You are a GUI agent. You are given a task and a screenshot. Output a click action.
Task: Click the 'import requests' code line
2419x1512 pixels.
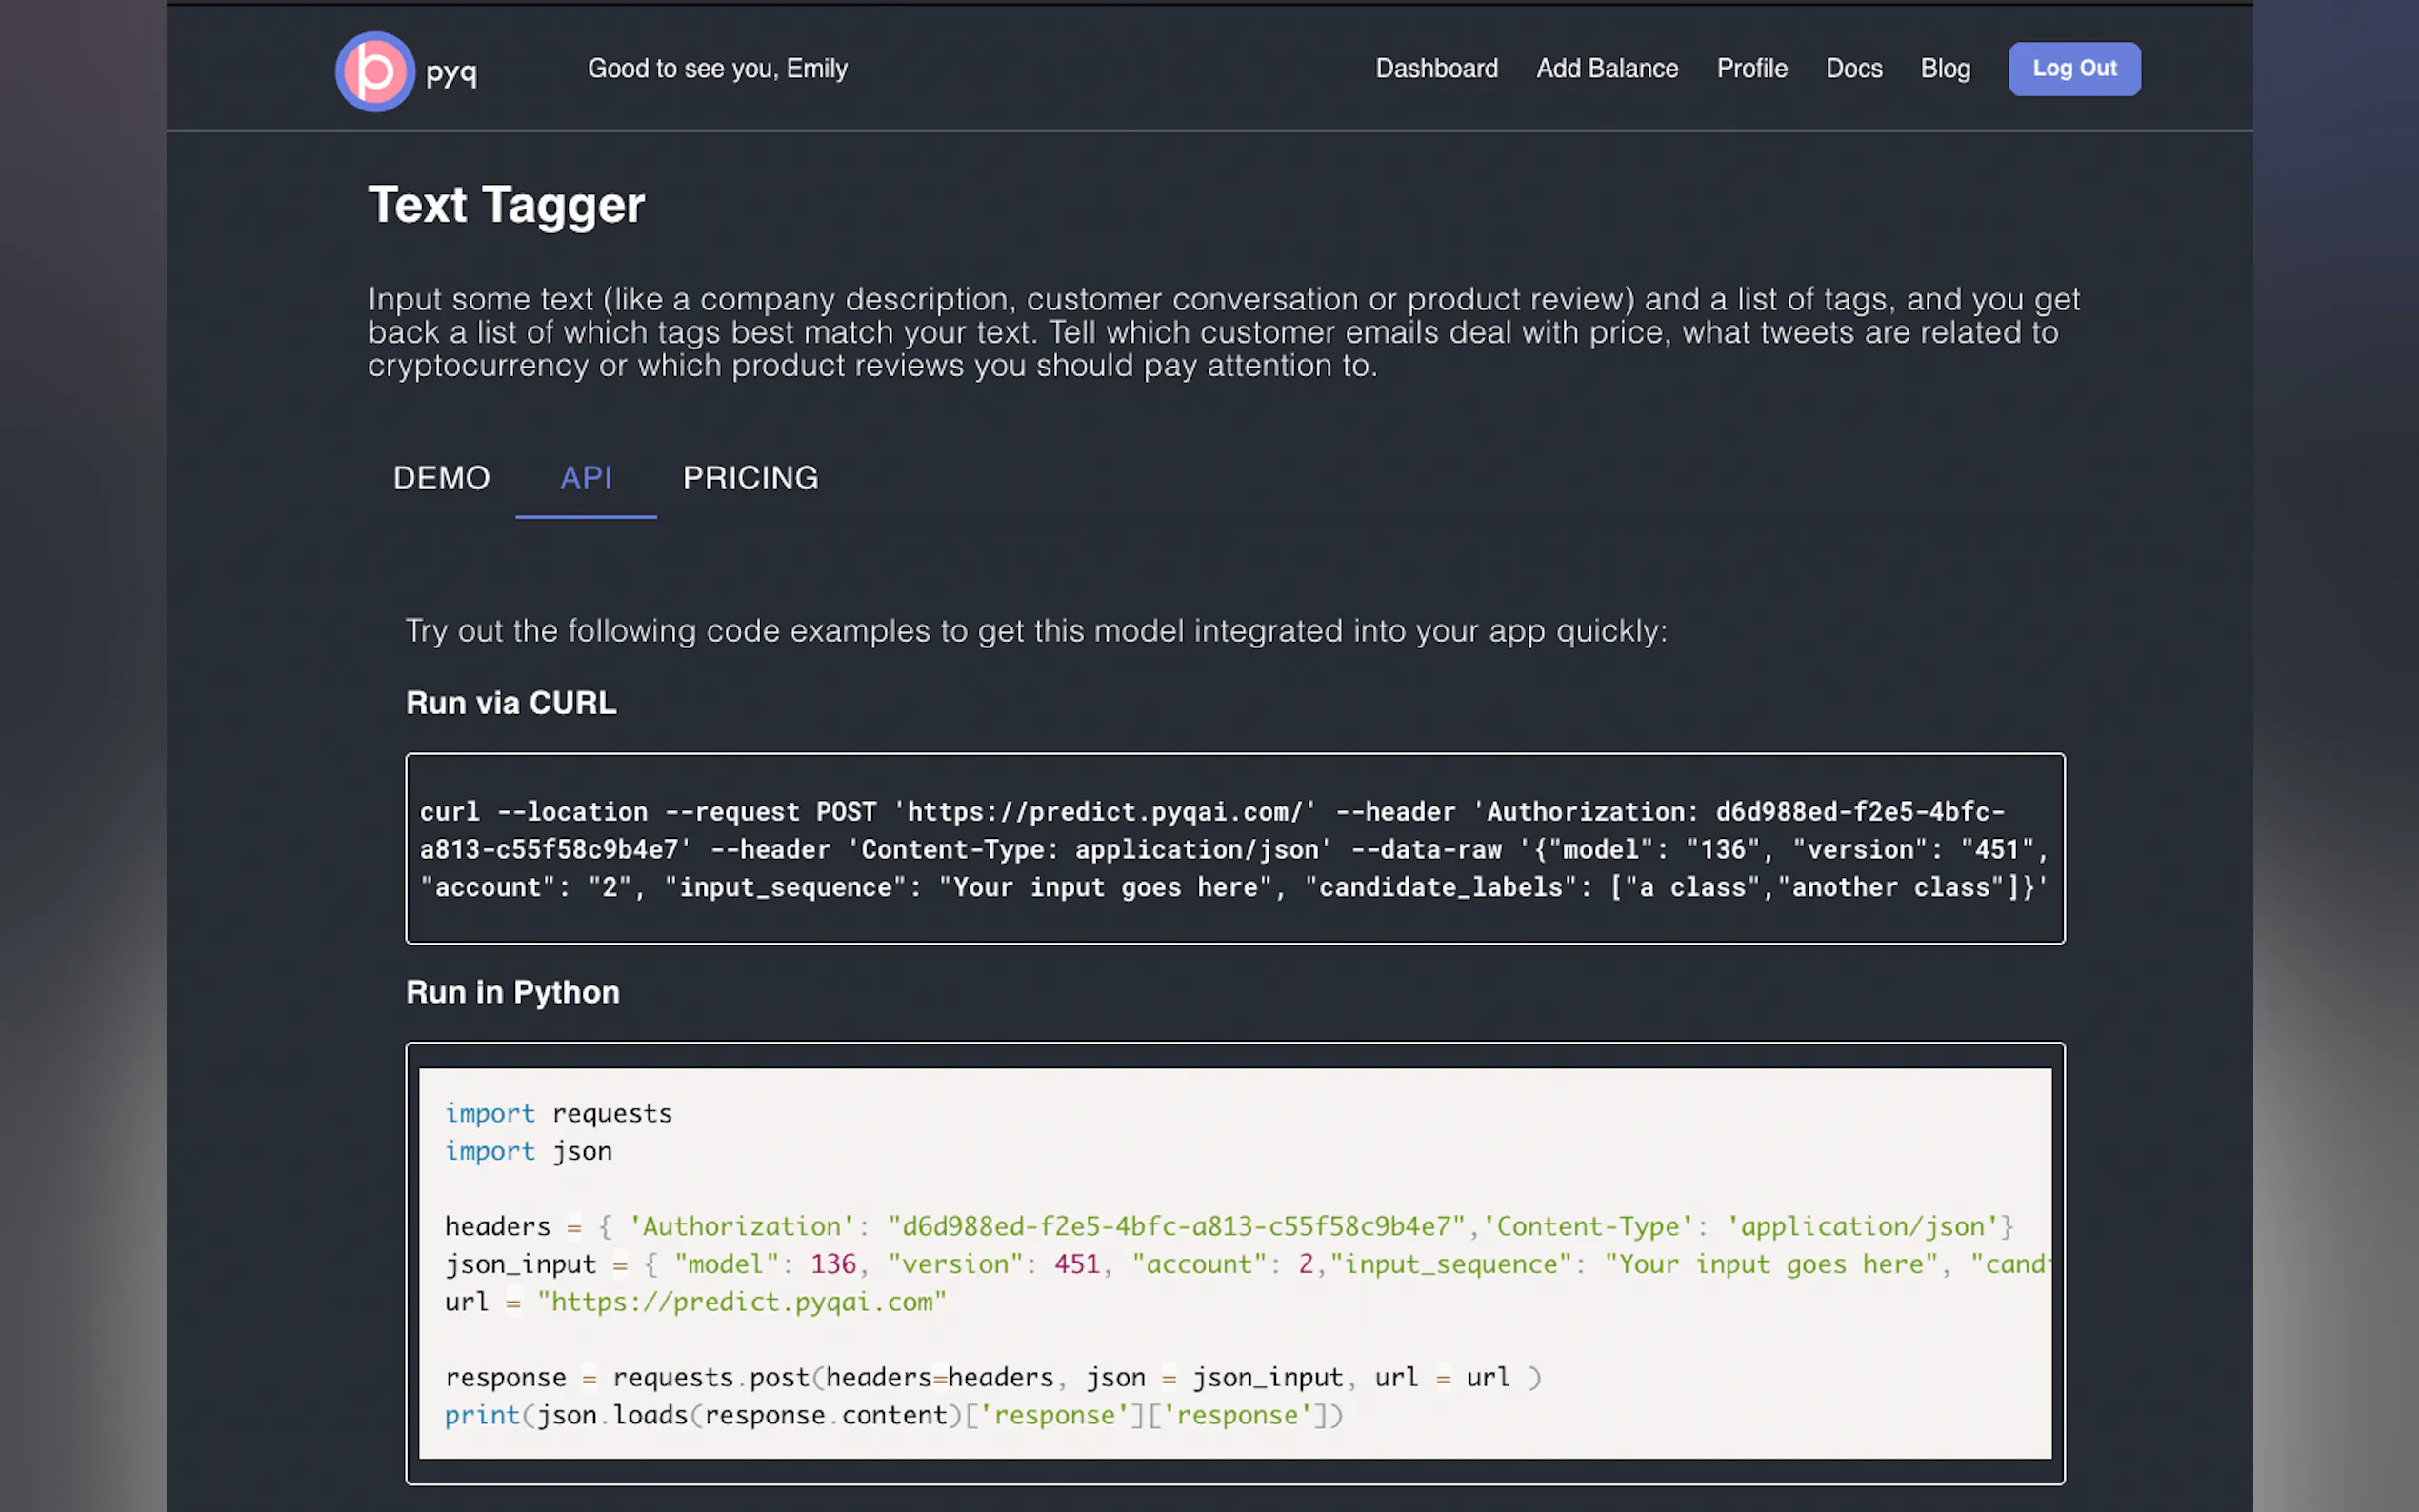[558, 1113]
